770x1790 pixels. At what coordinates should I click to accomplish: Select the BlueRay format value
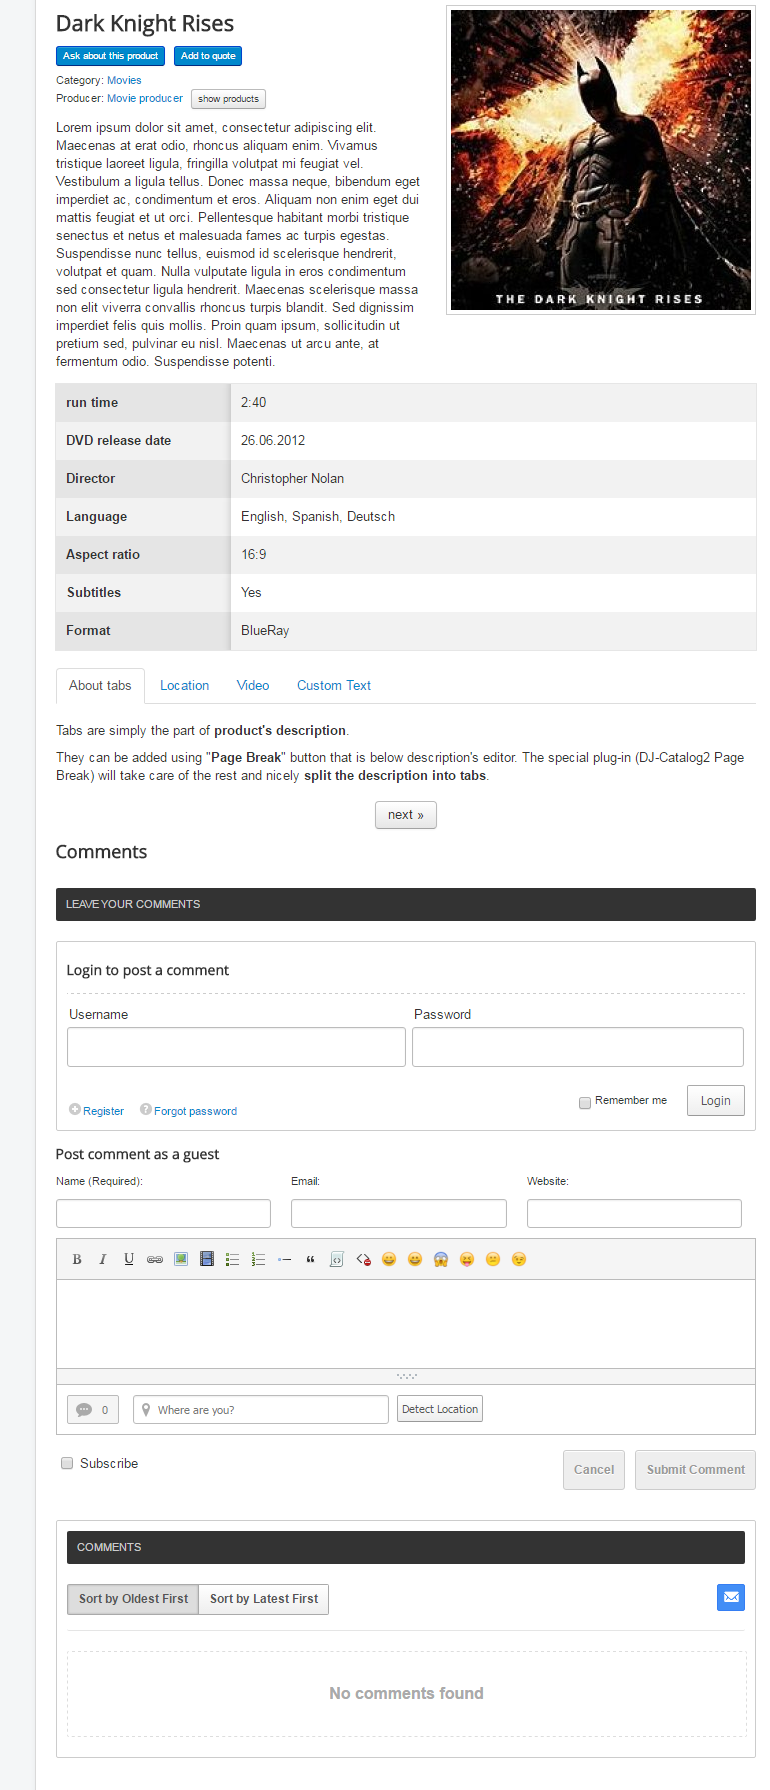pyautogui.click(x=265, y=631)
